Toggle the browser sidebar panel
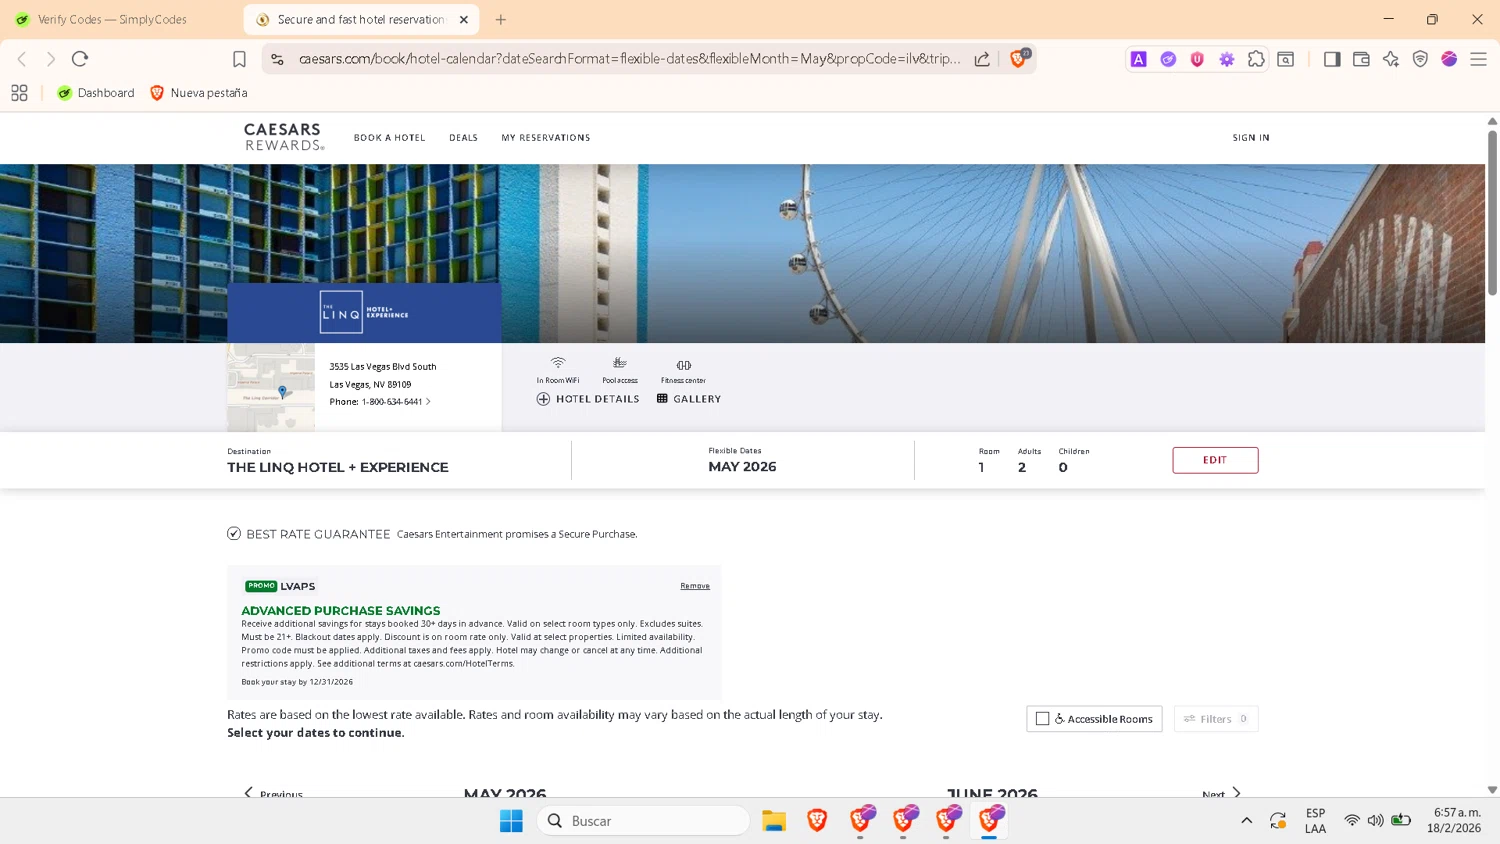 point(1332,59)
